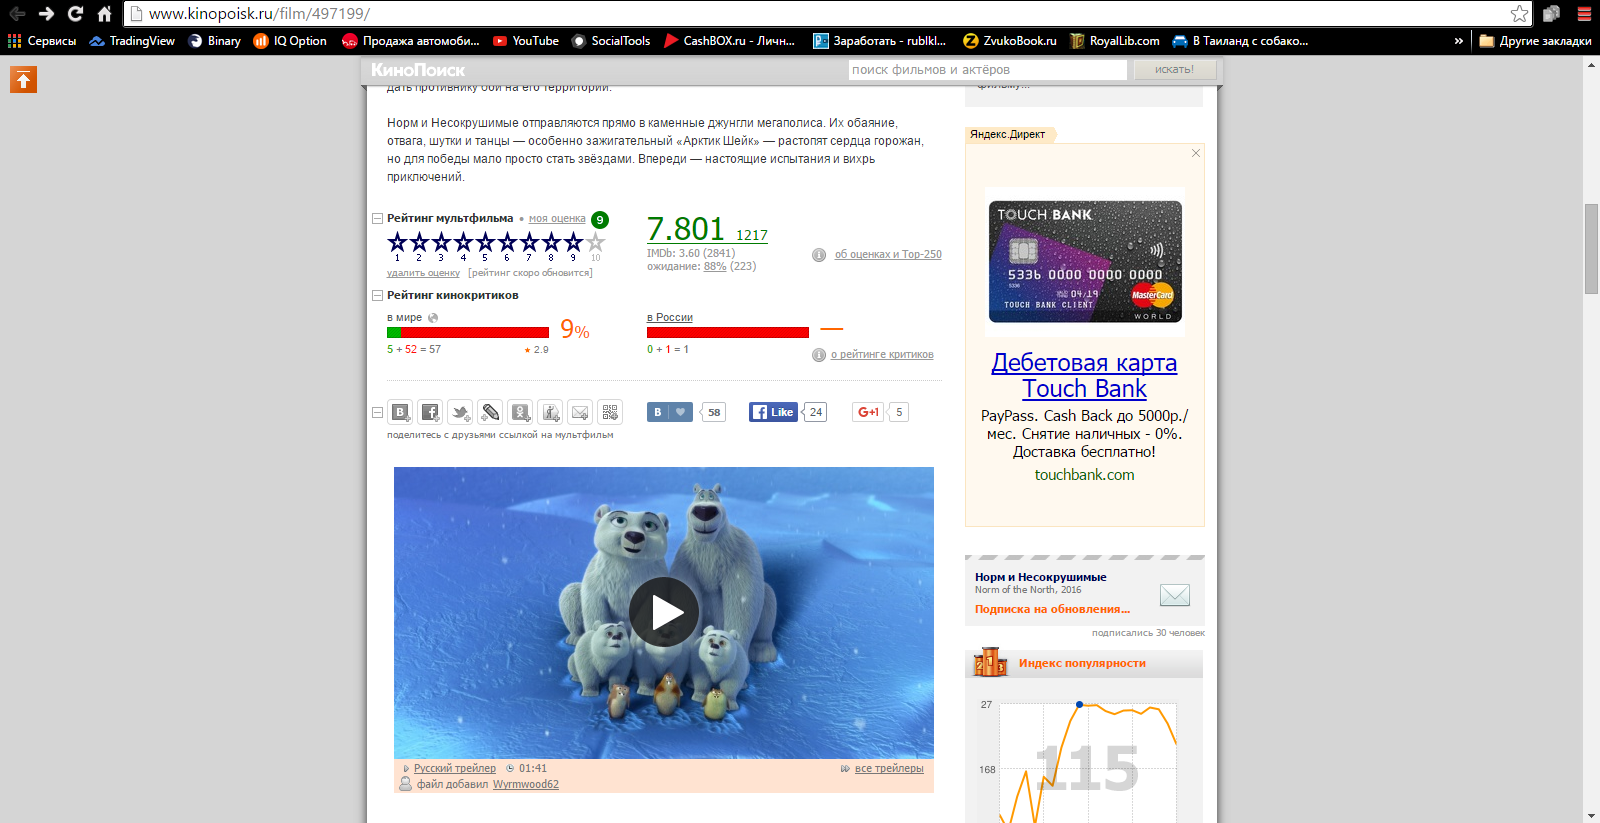Viewport: 1600px width, 823px height.
Task: Click the info icon beside Top-250 link
Action: [818, 255]
